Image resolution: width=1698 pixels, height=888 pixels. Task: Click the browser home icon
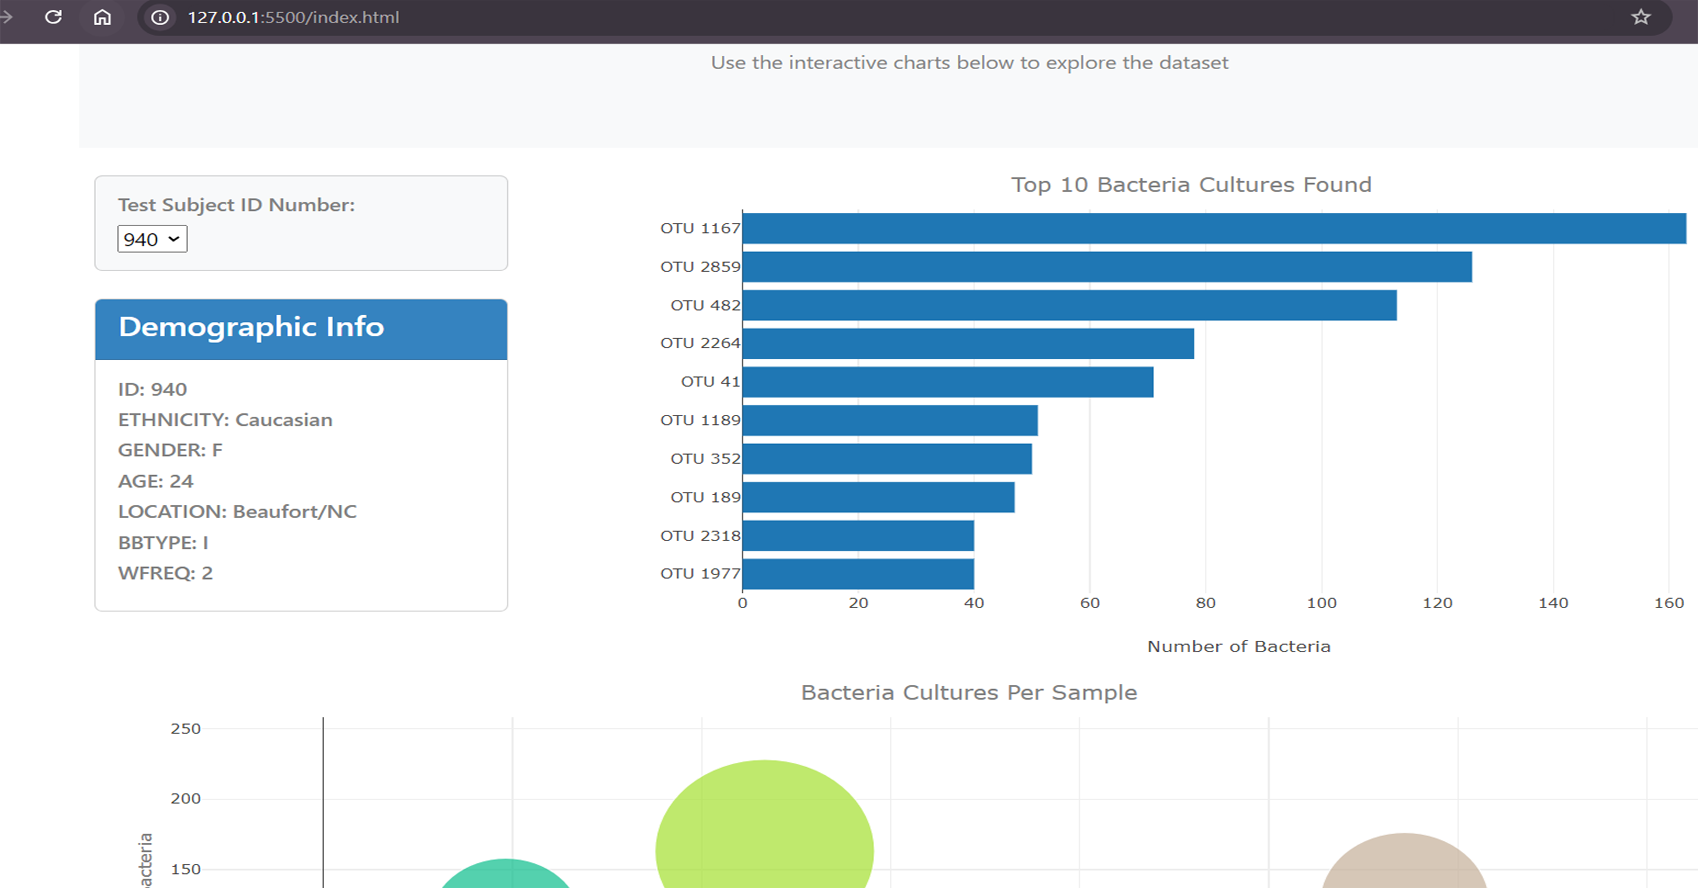pyautogui.click(x=102, y=17)
